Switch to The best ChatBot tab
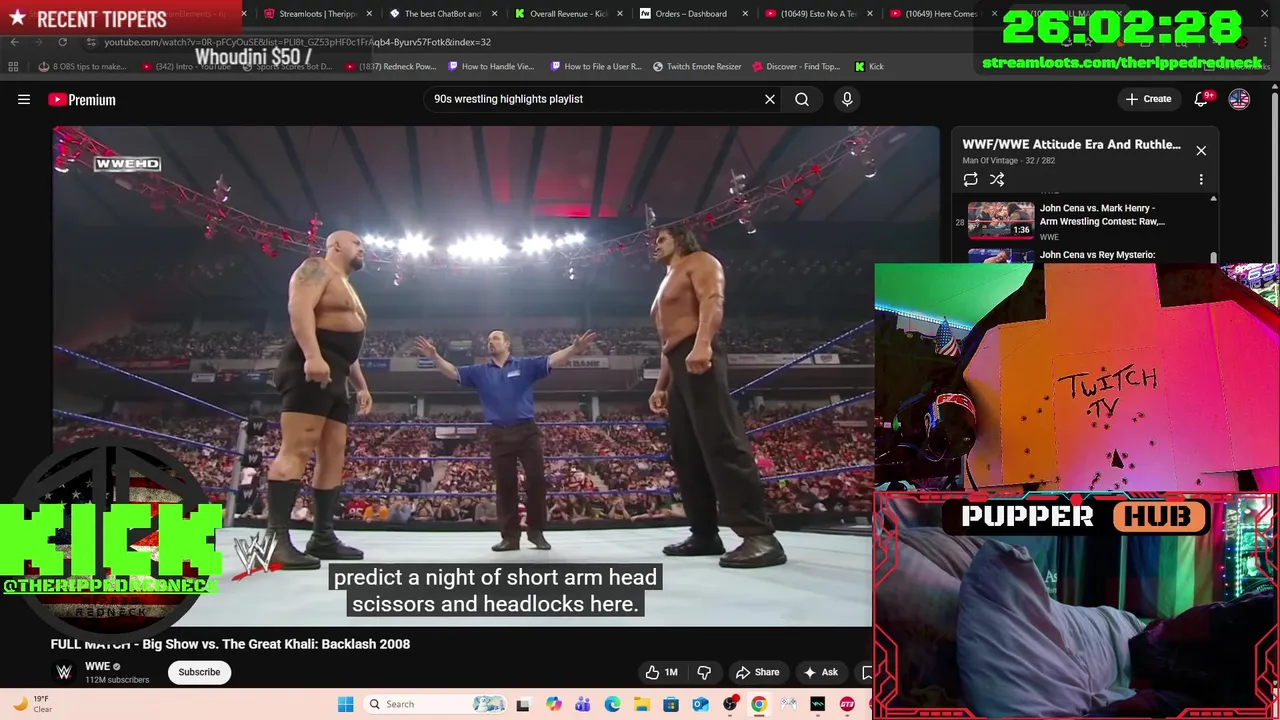1280x720 pixels. coord(441,14)
